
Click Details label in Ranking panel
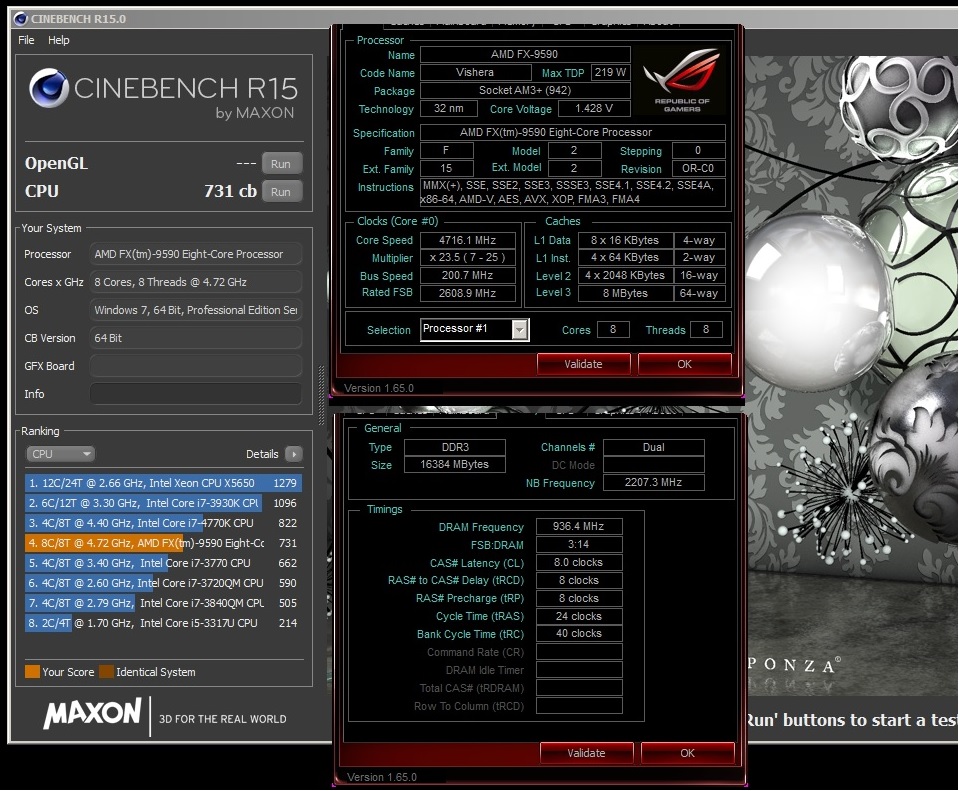(262, 454)
